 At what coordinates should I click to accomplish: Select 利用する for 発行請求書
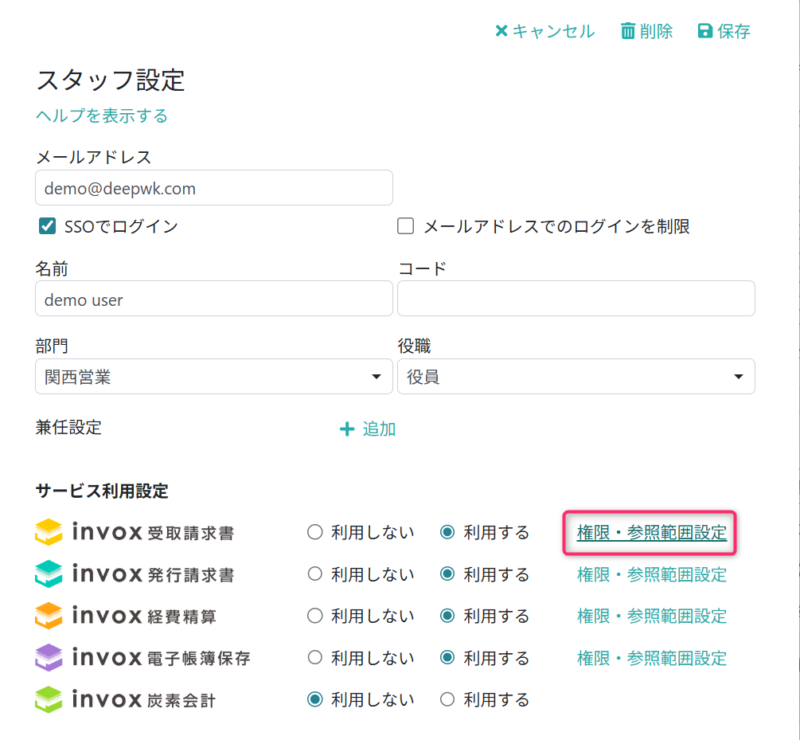click(447, 574)
